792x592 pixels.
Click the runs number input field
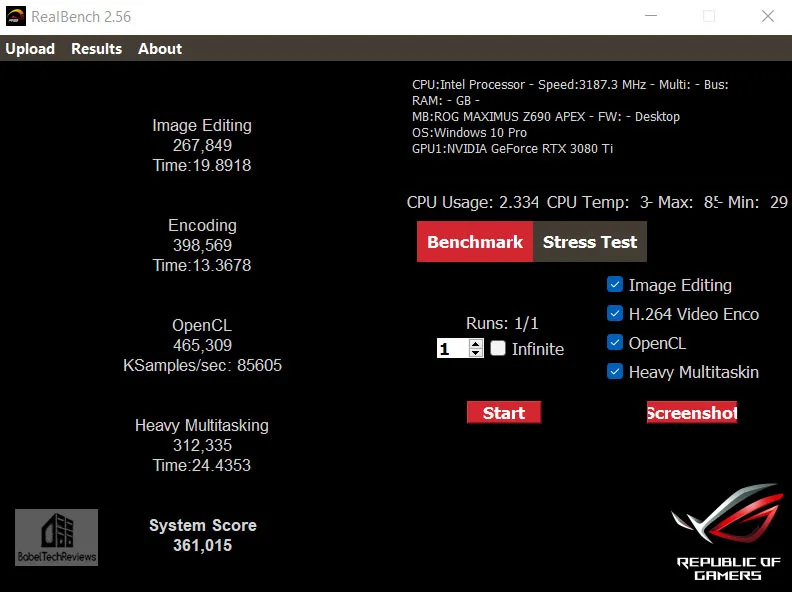[453, 349]
